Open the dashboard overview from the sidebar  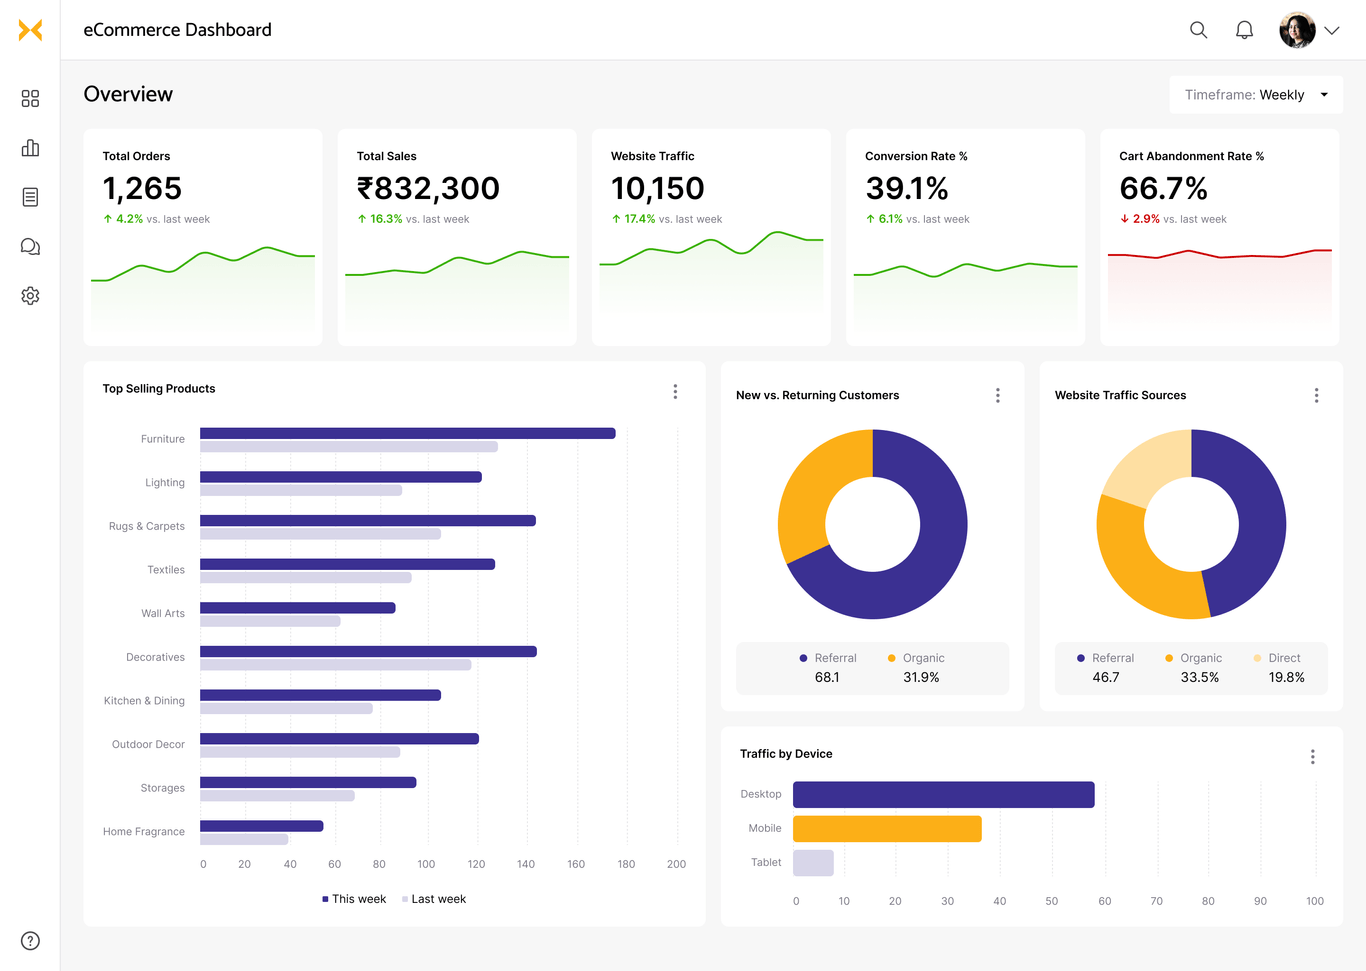point(30,98)
